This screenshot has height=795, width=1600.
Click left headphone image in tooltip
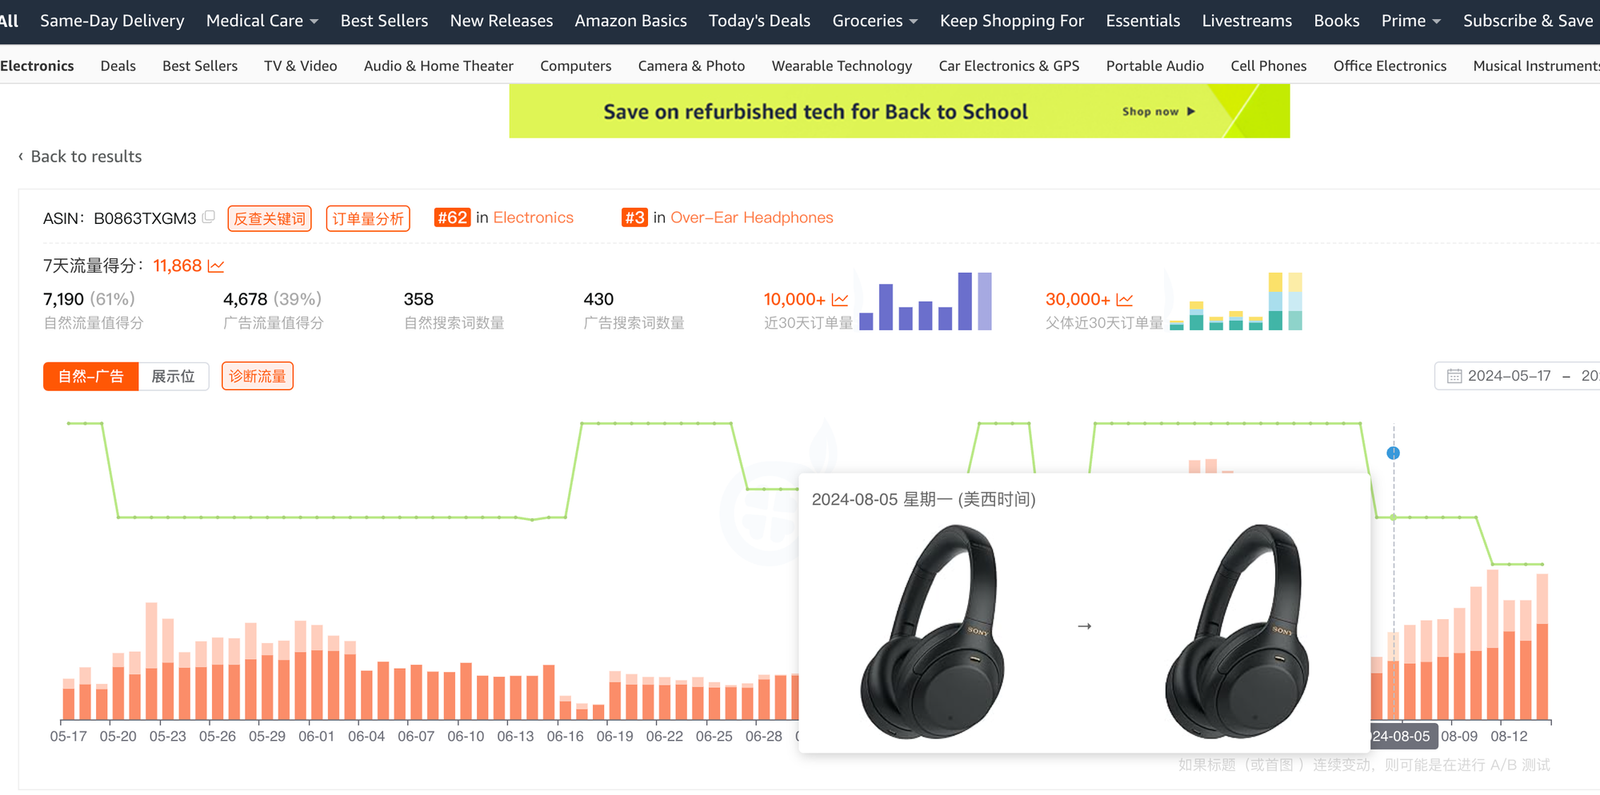pyautogui.click(x=932, y=632)
